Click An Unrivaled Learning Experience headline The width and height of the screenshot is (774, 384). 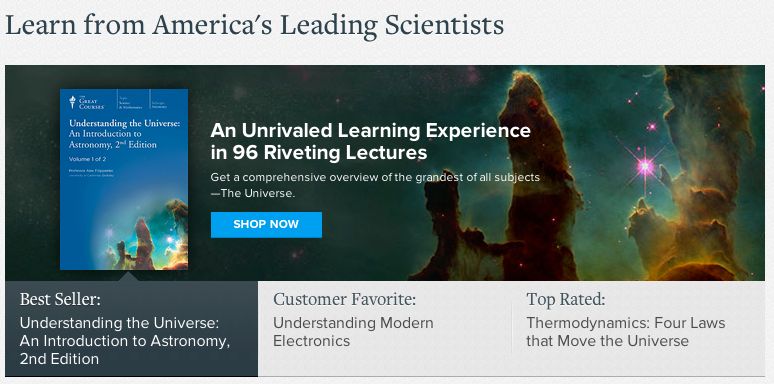[370, 142]
